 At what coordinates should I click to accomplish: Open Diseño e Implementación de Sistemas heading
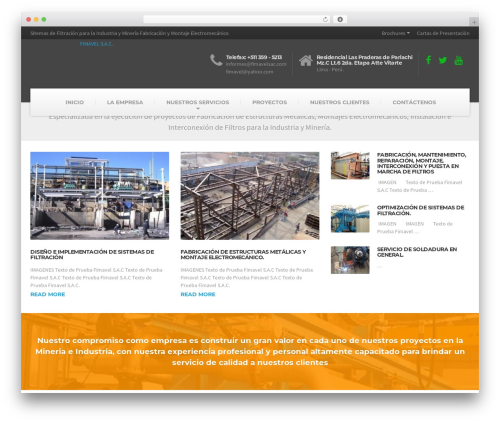point(92,254)
